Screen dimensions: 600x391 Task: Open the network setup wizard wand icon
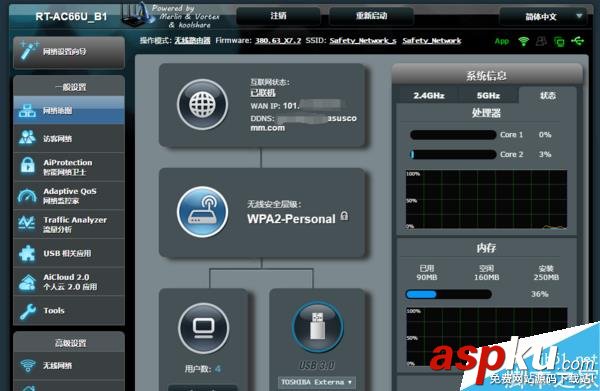tap(28, 51)
